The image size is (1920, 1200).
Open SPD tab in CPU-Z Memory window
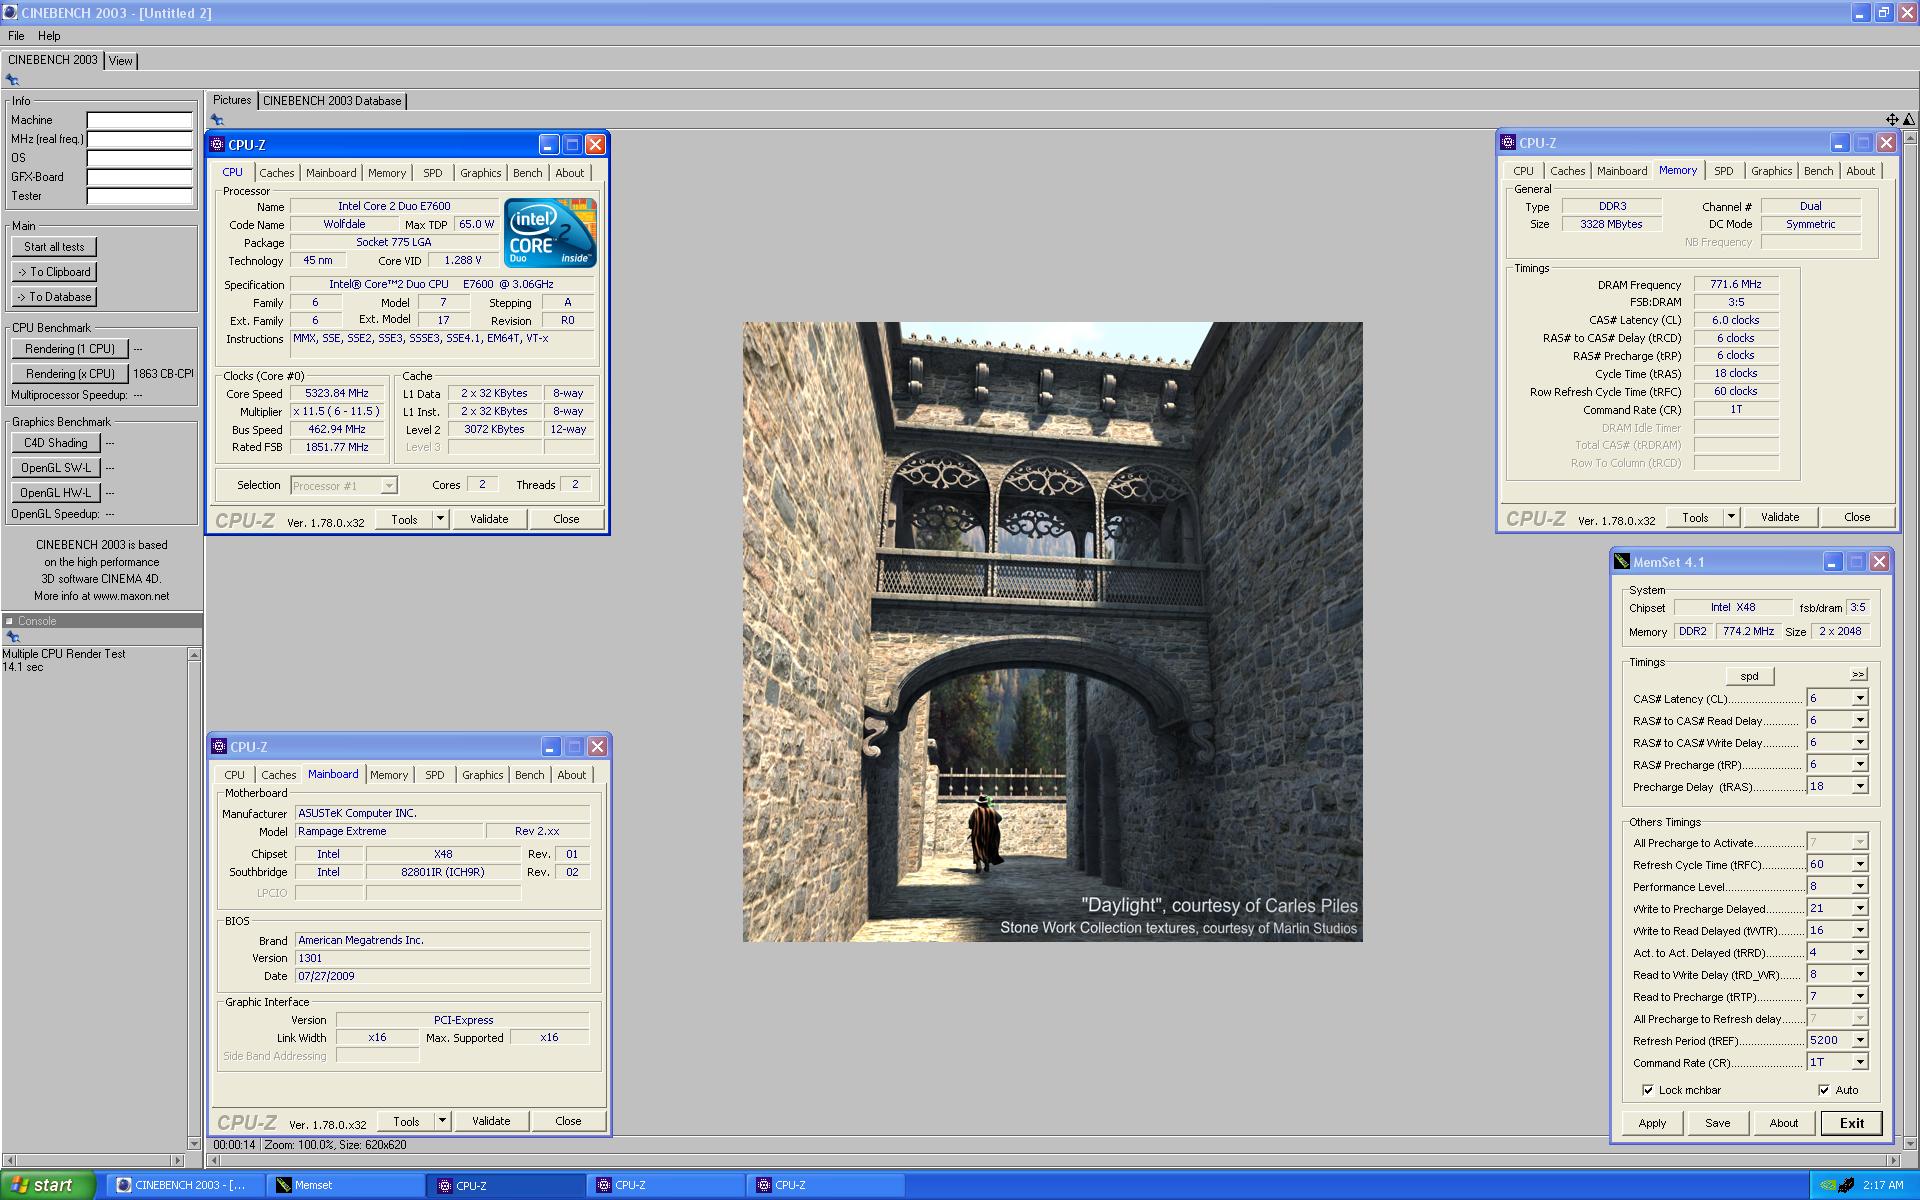click(x=1724, y=171)
